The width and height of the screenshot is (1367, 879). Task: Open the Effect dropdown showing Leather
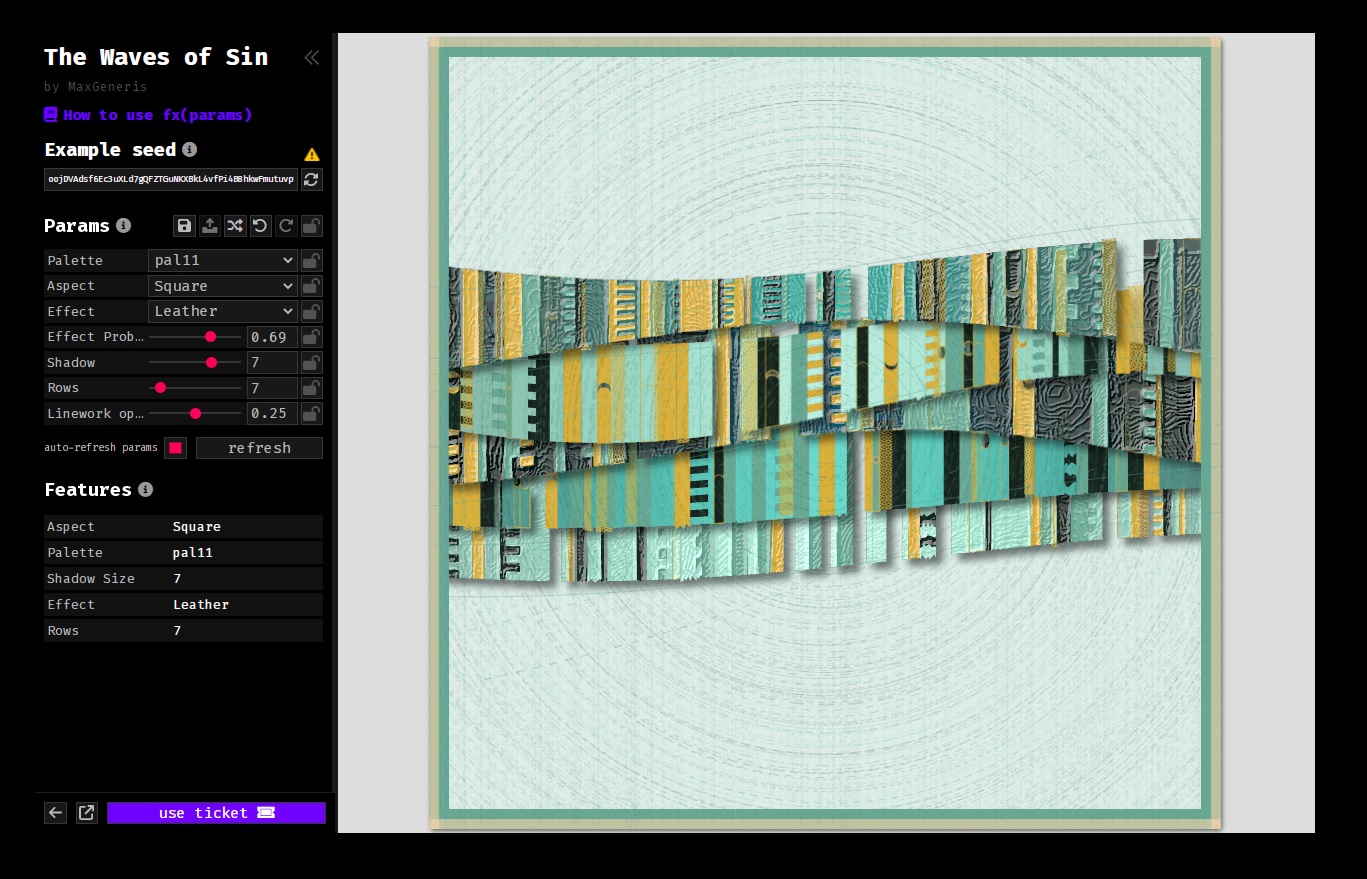(223, 312)
